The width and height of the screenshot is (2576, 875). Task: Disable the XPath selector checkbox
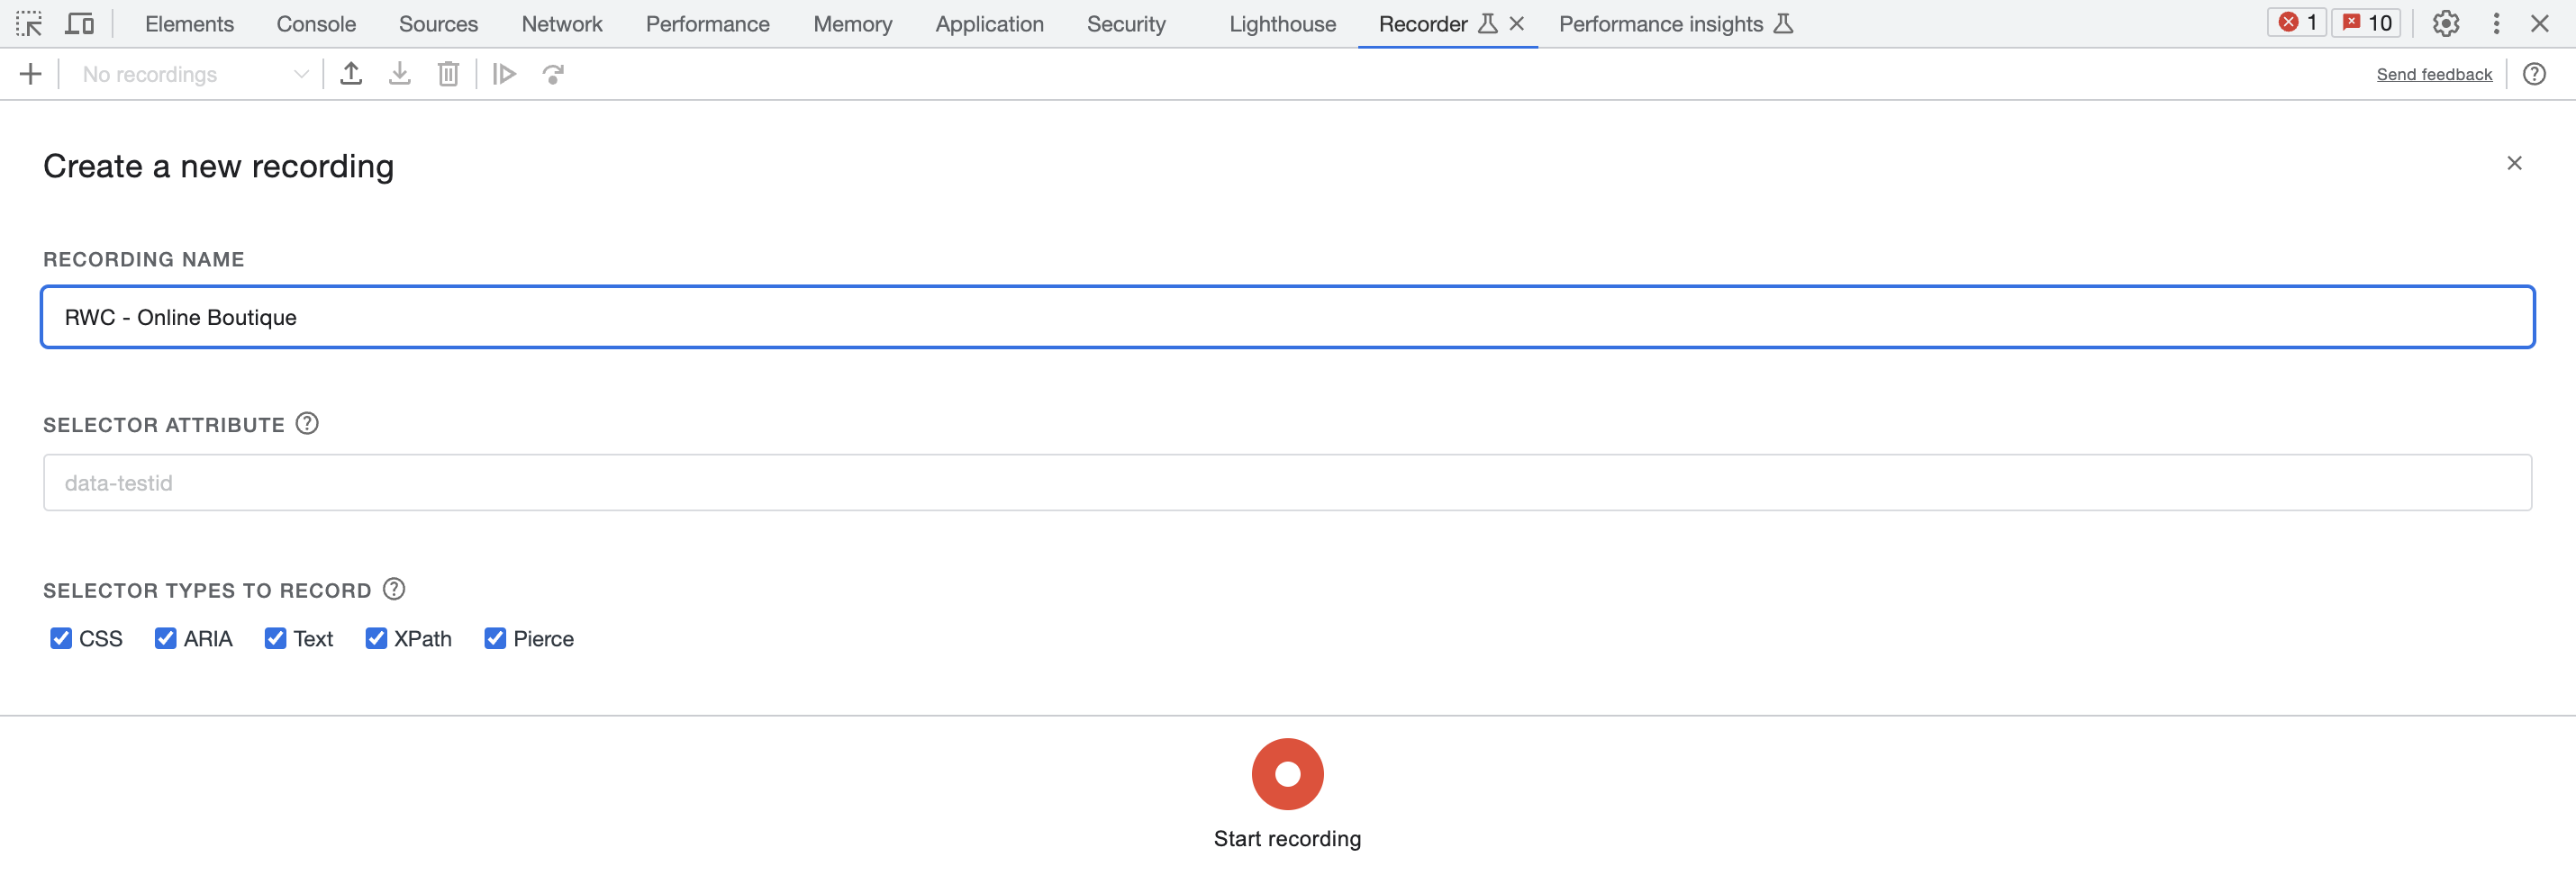(x=376, y=639)
